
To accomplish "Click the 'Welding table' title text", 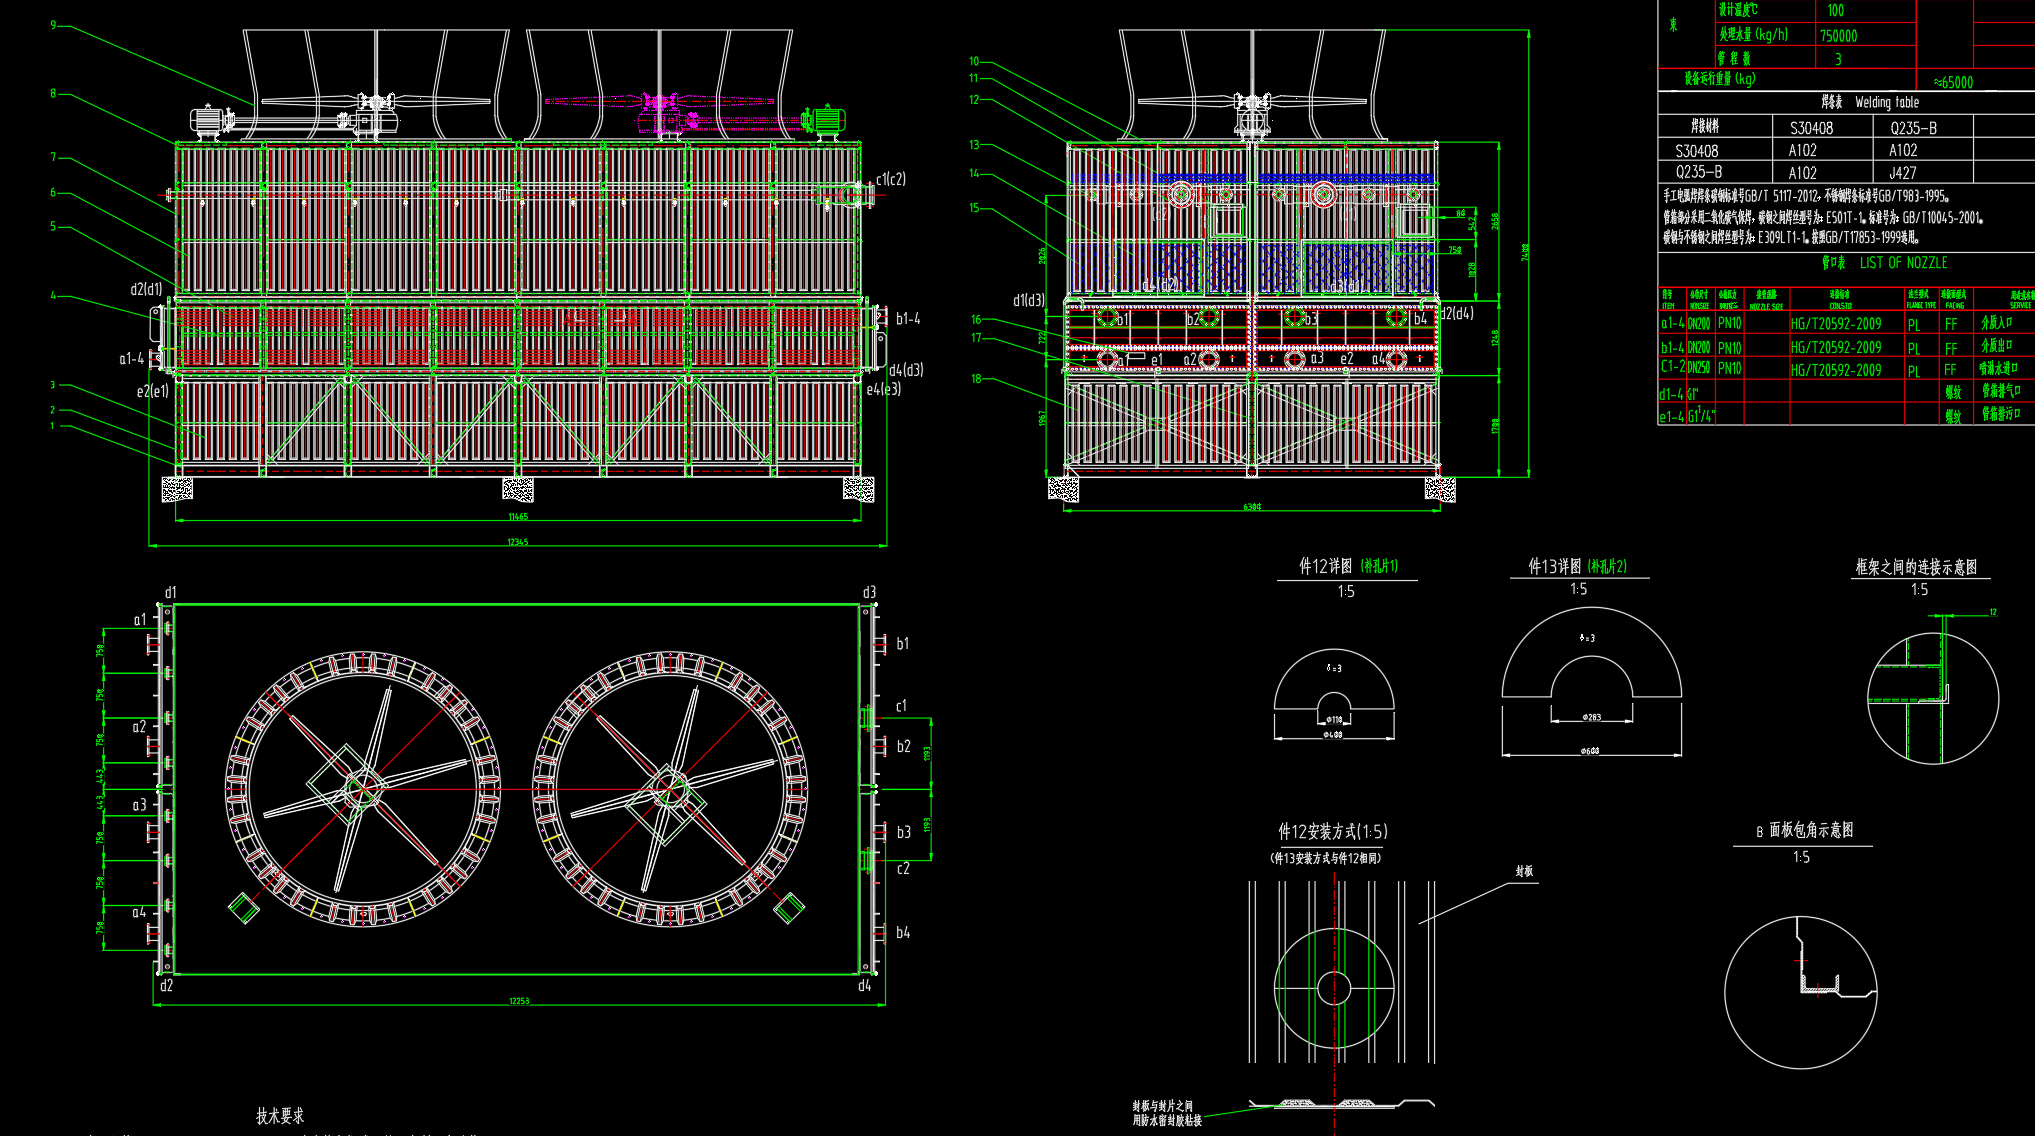I will (1886, 102).
